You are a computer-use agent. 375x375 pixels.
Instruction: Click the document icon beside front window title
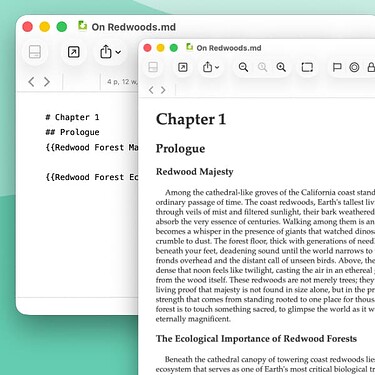(x=190, y=47)
